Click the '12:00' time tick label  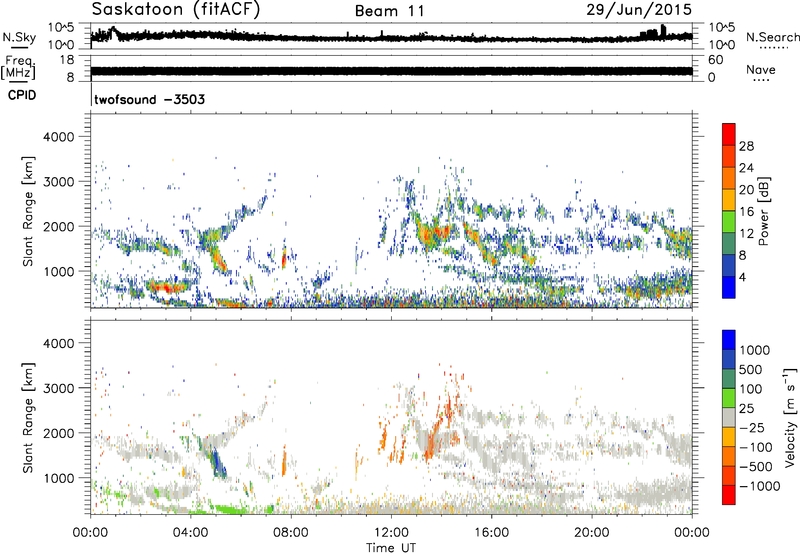click(391, 533)
